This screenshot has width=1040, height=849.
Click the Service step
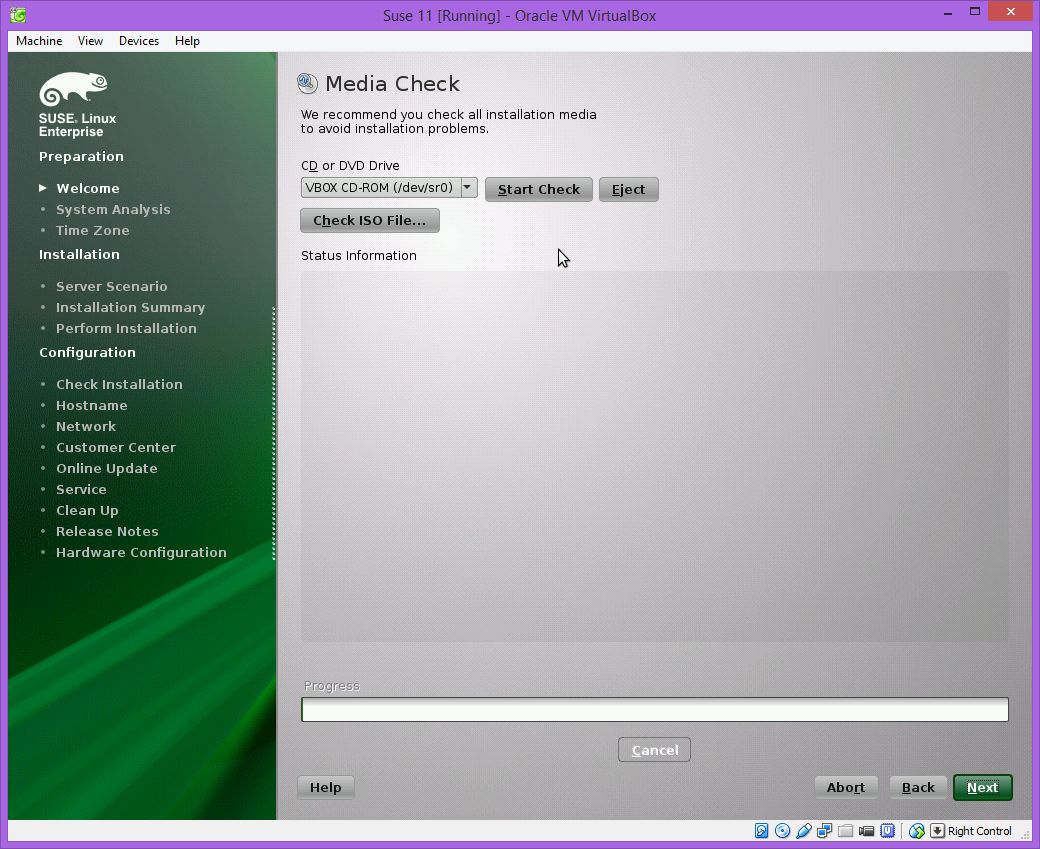81,490
